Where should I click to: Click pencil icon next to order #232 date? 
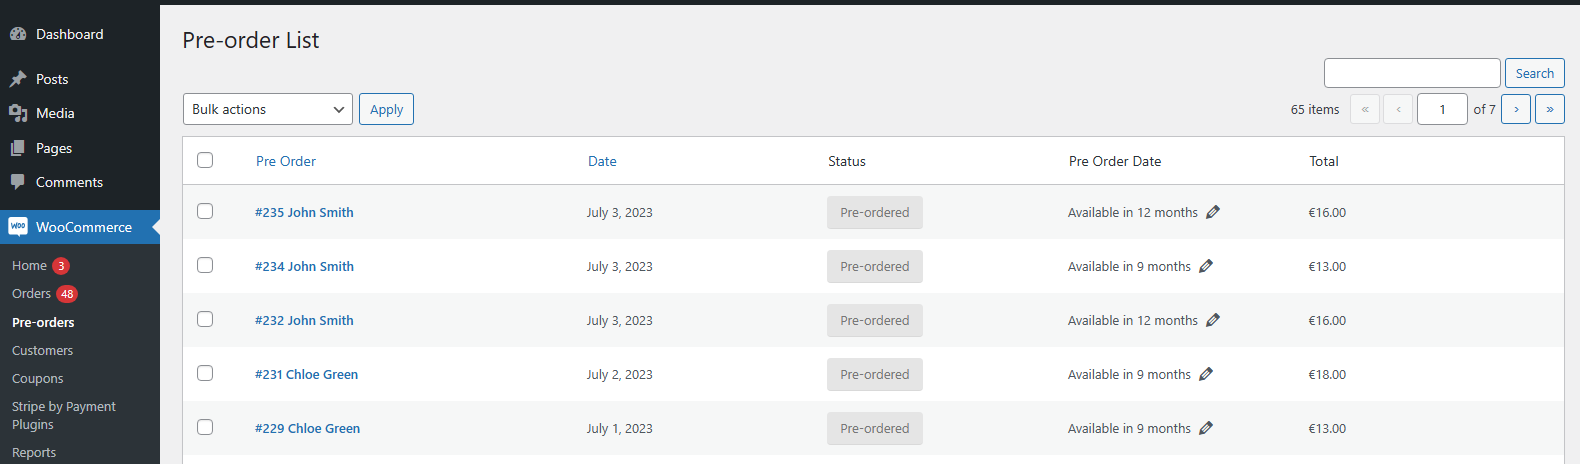[x=1213, y=320]
